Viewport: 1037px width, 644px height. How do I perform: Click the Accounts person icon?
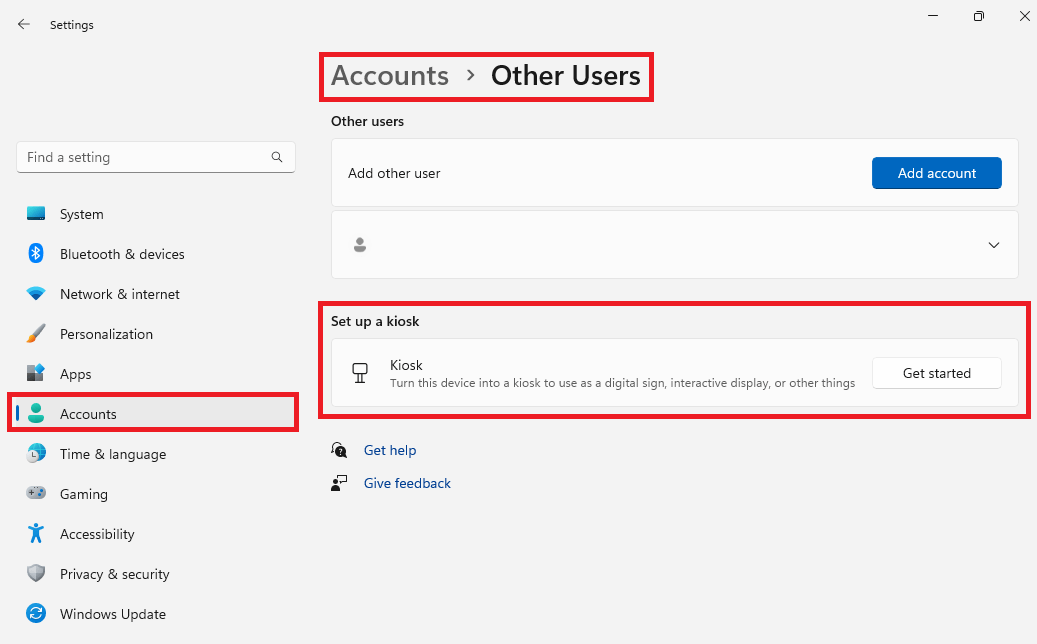36,413
